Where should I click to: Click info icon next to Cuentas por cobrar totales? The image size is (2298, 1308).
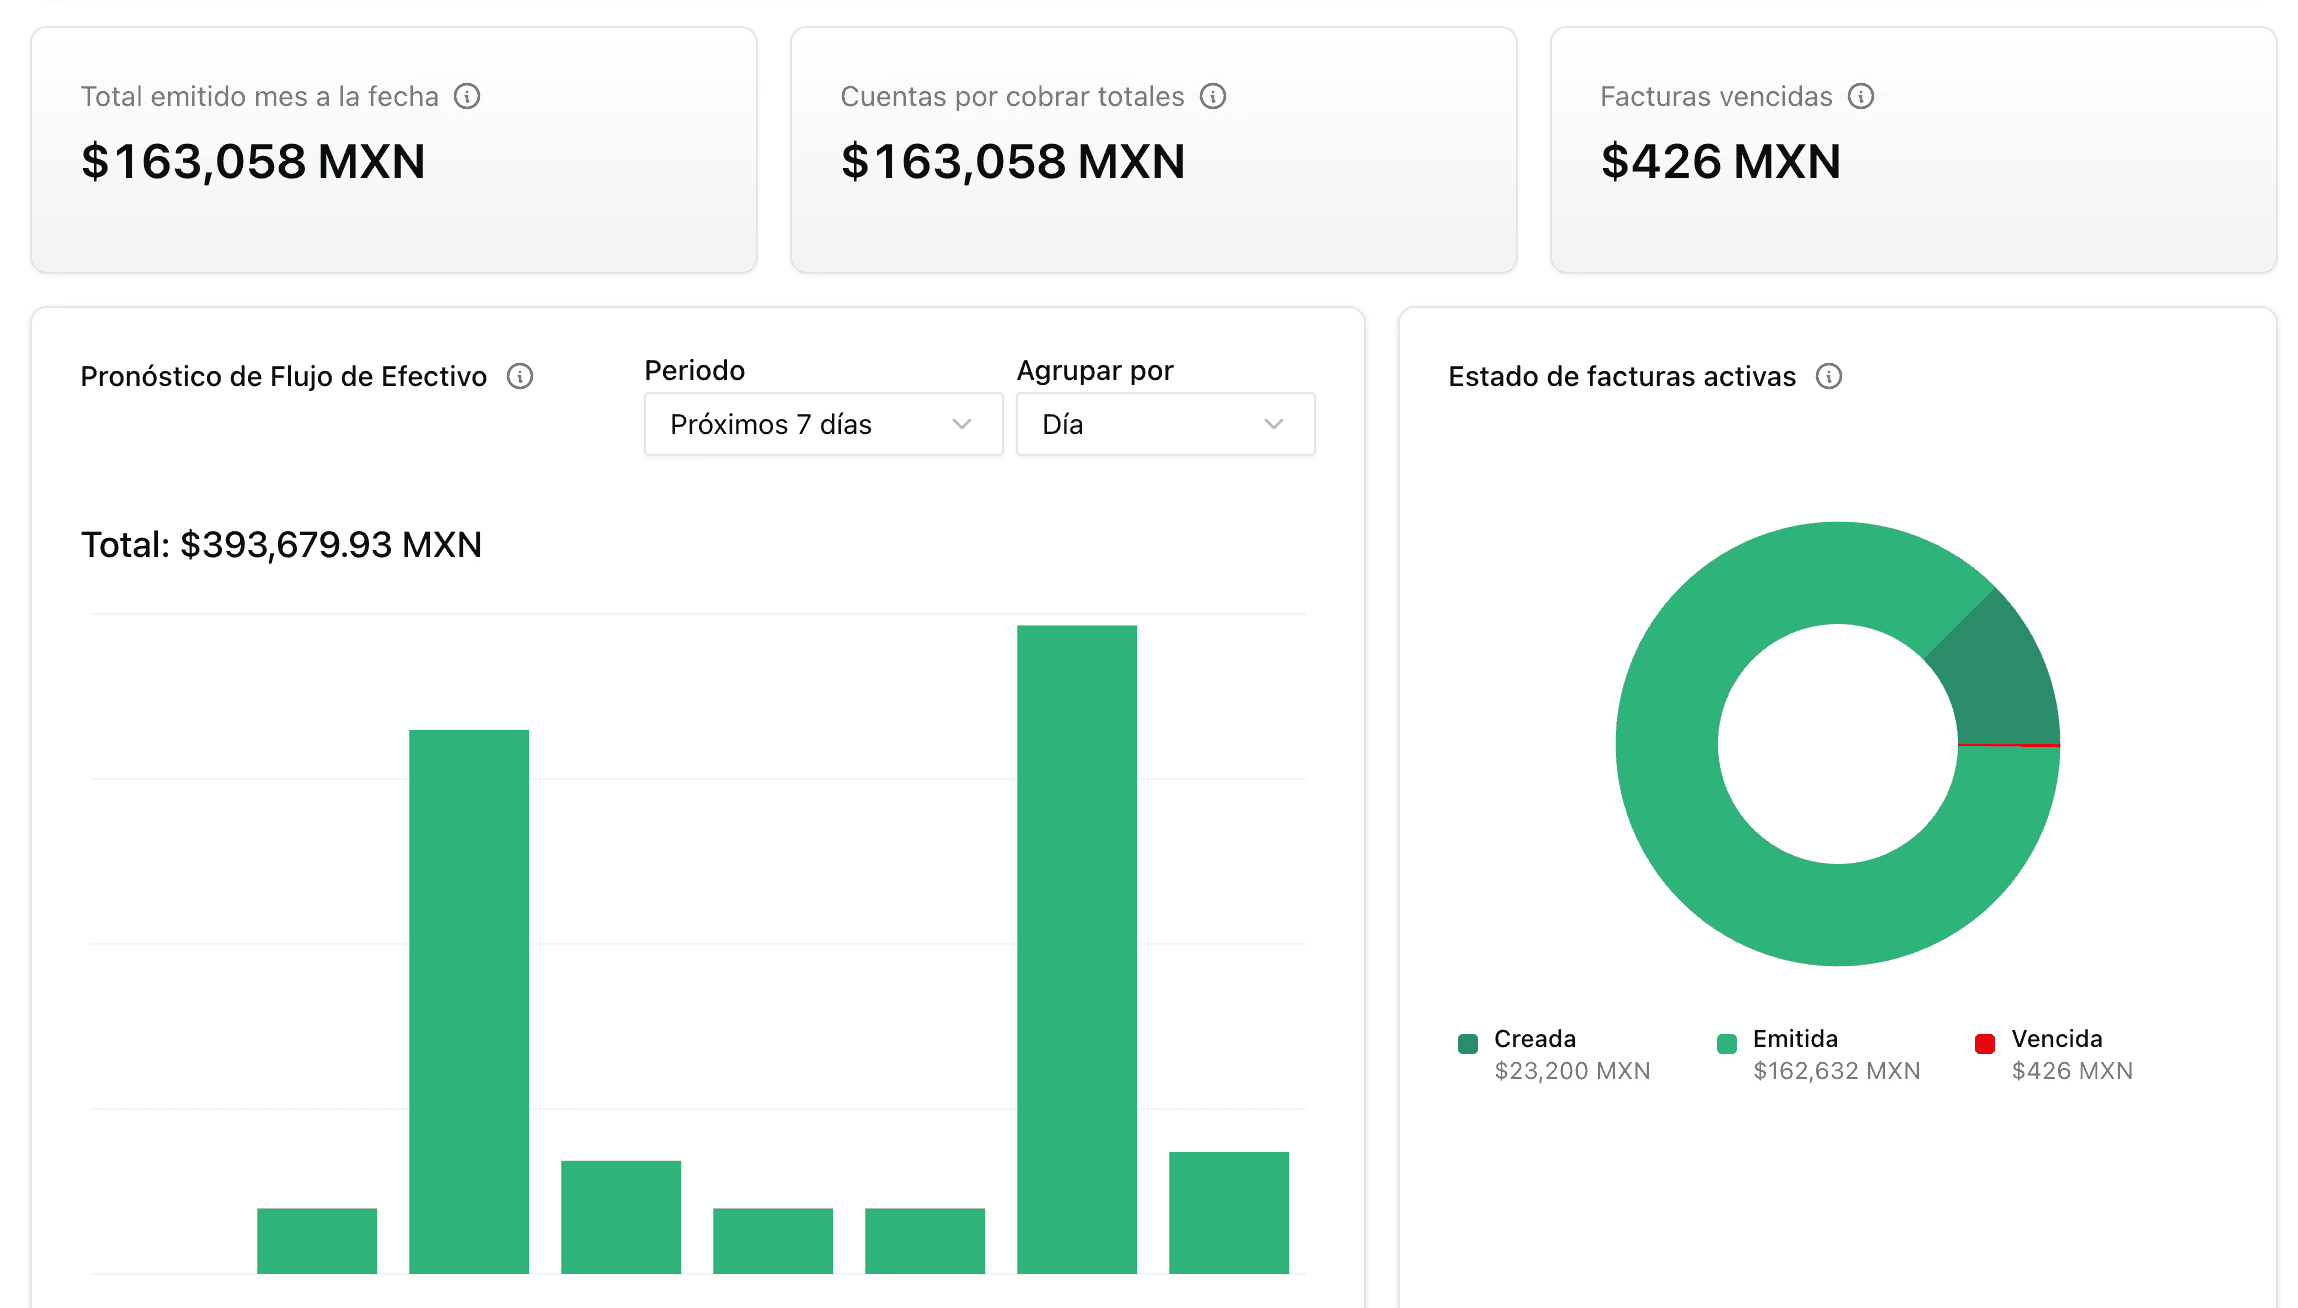click(x=1213, y=96)
